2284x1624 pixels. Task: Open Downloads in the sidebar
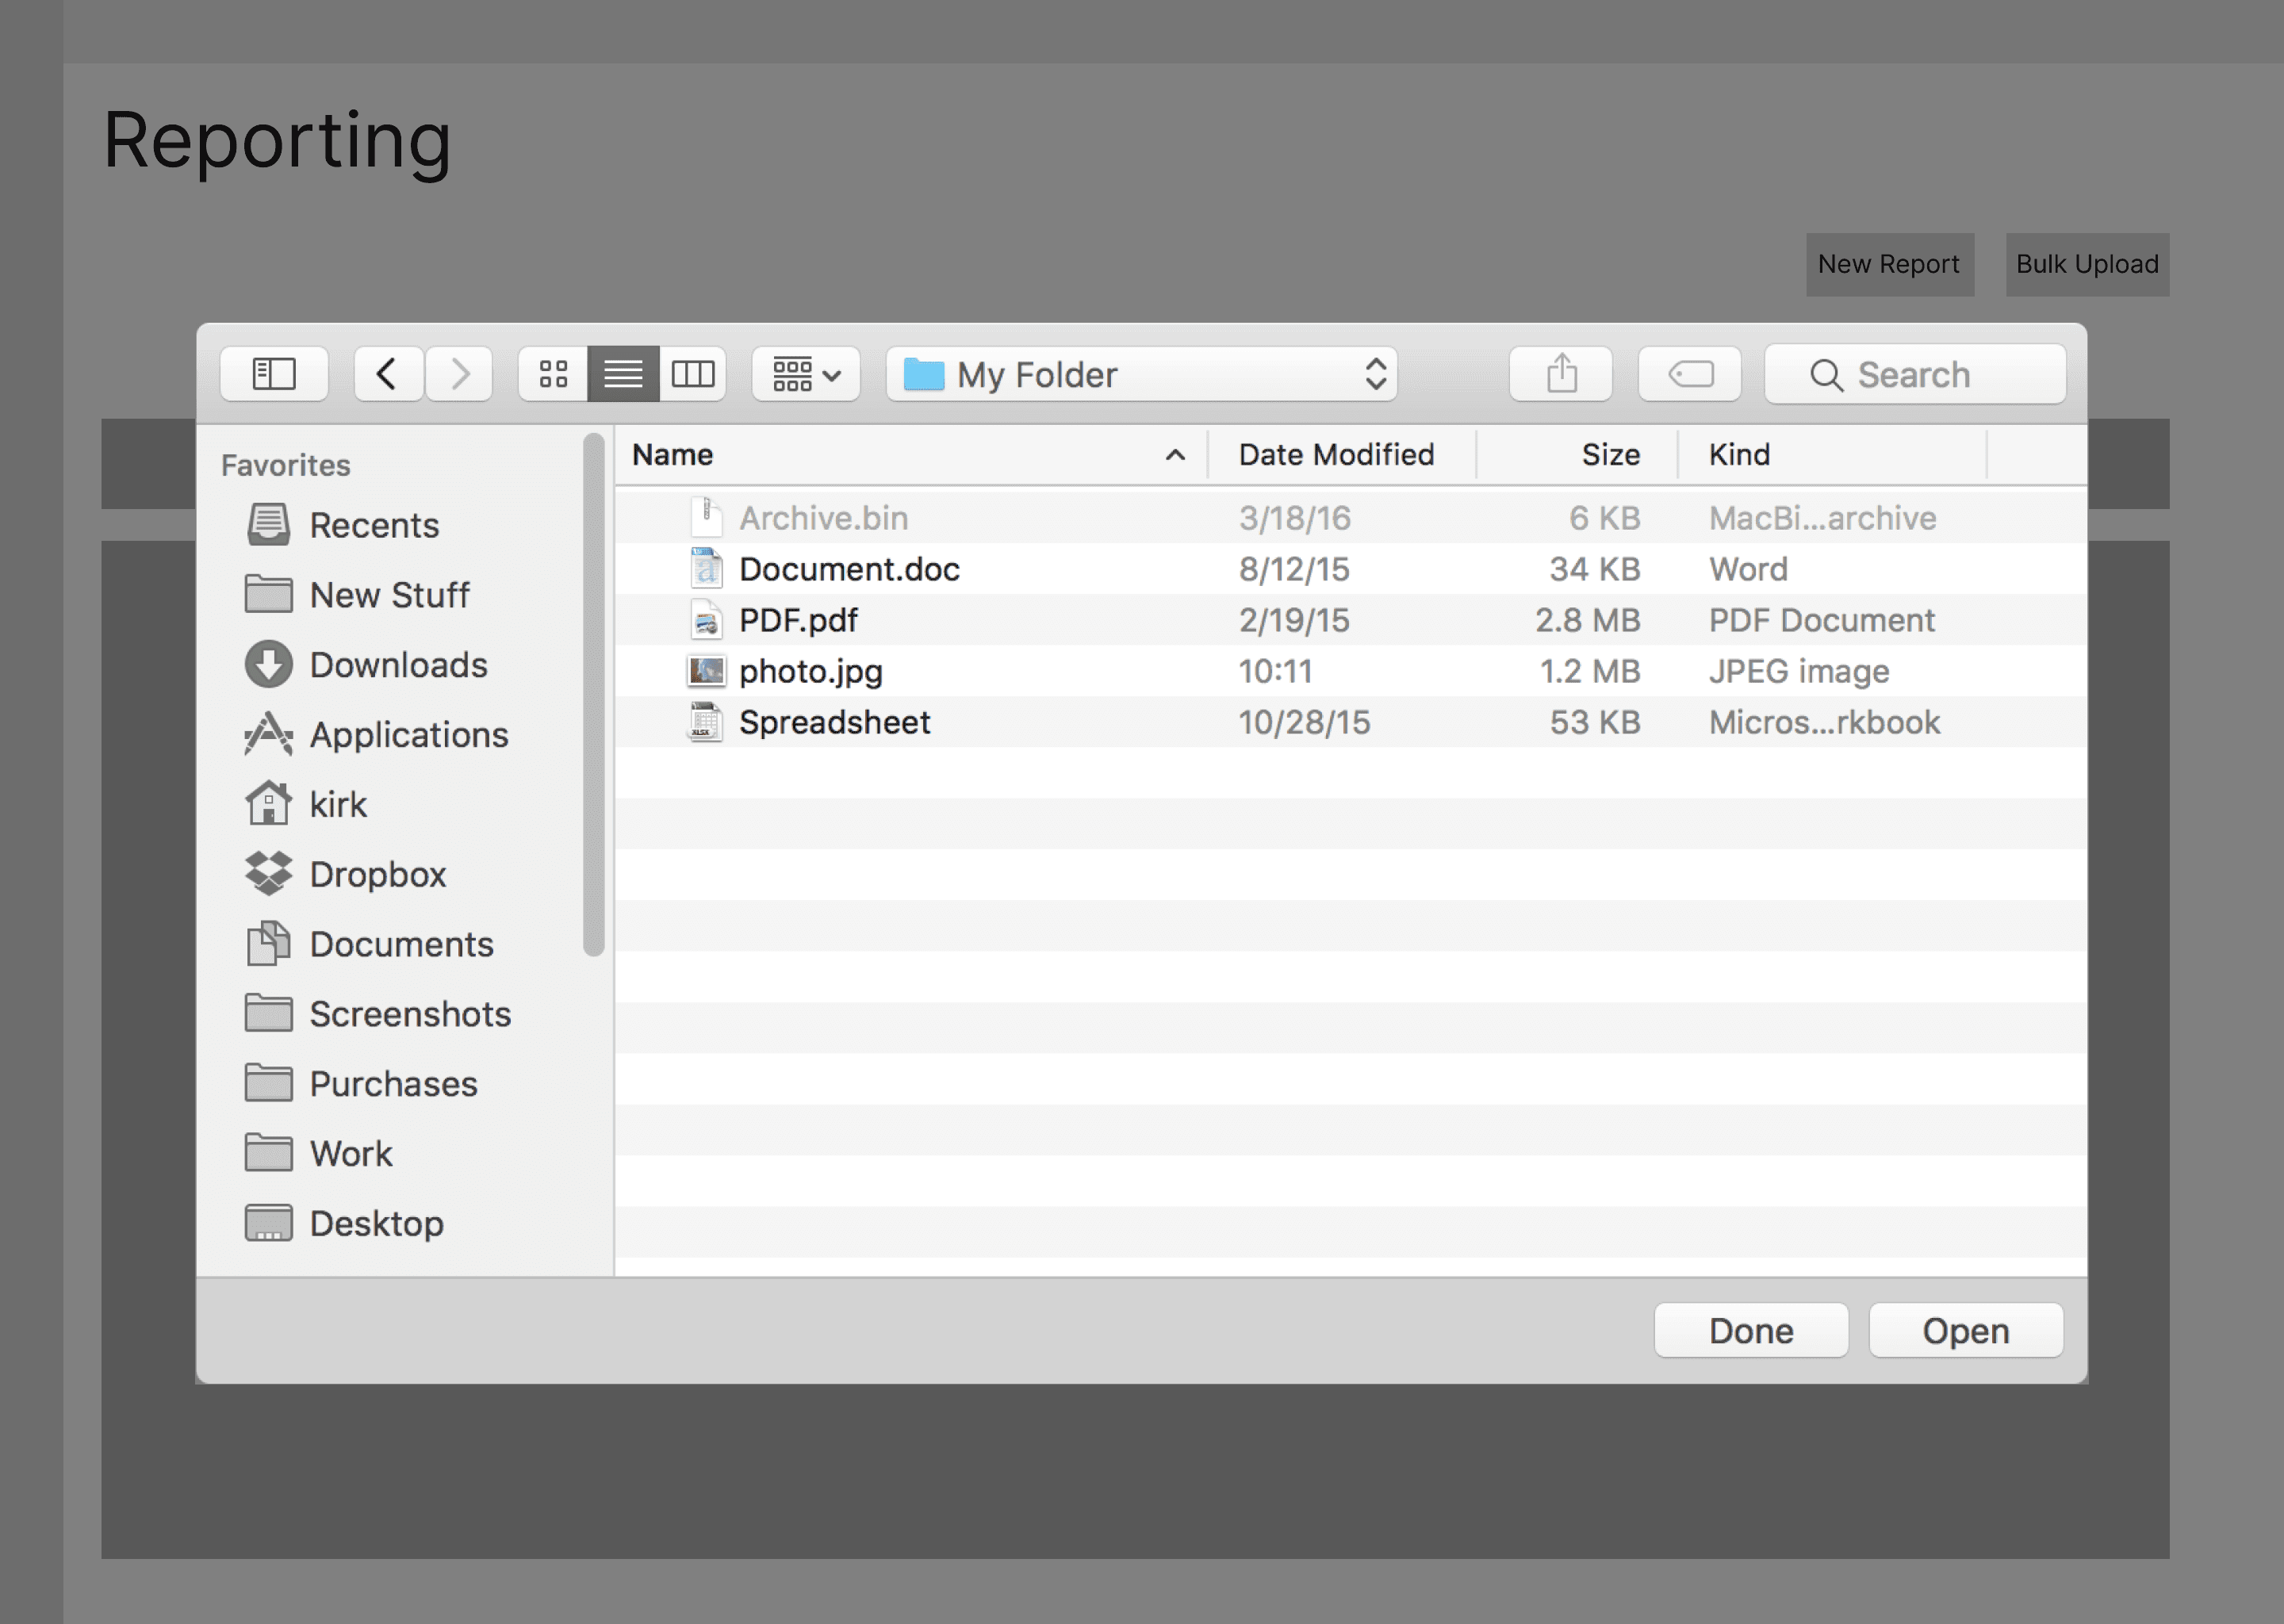[x=397, y=665]
